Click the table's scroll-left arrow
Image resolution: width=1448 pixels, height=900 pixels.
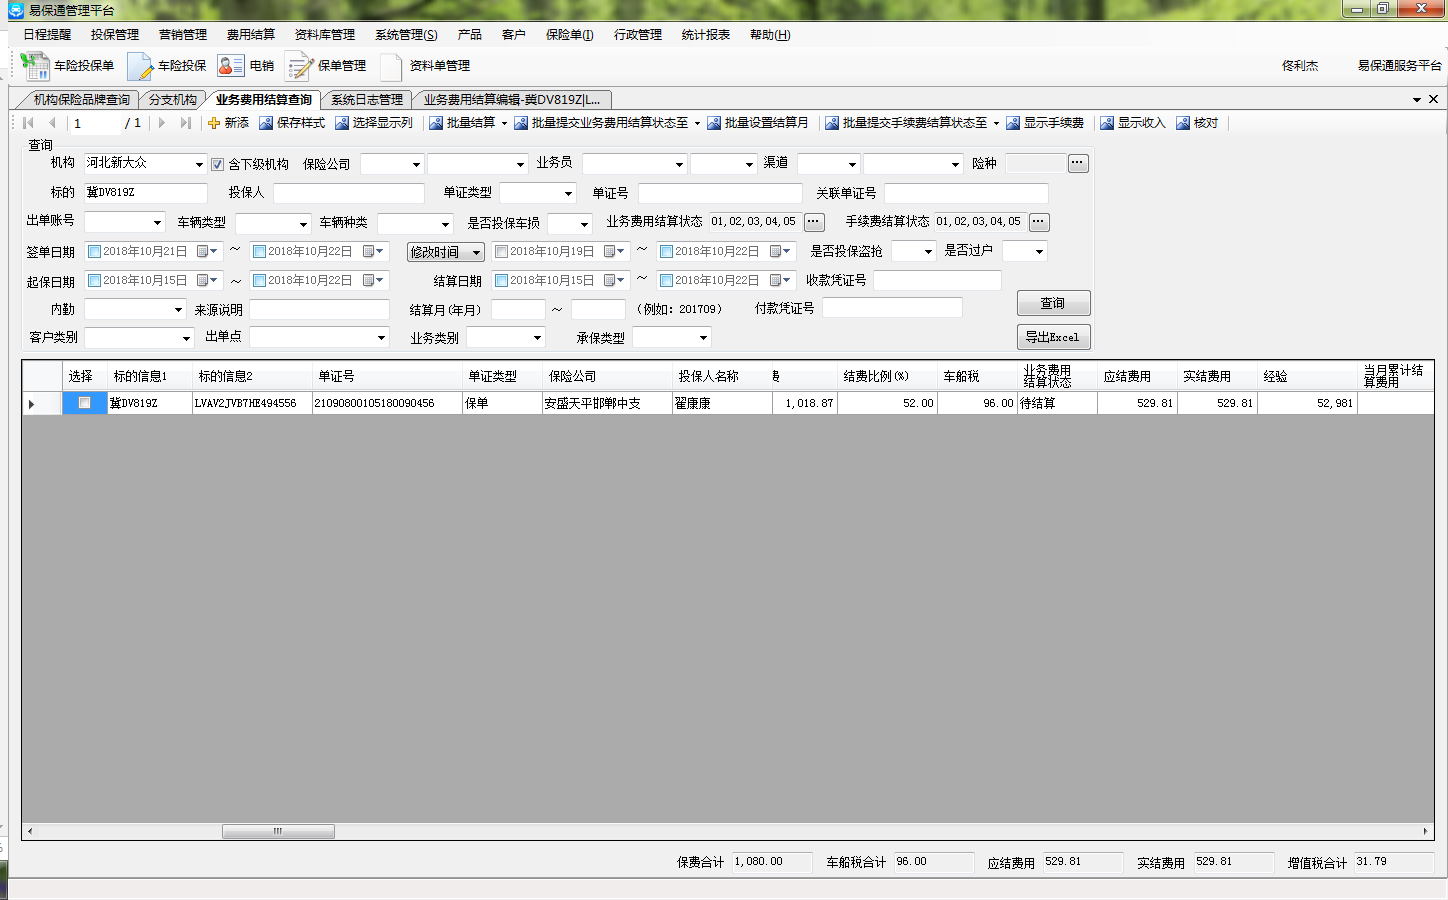point(30,831)
